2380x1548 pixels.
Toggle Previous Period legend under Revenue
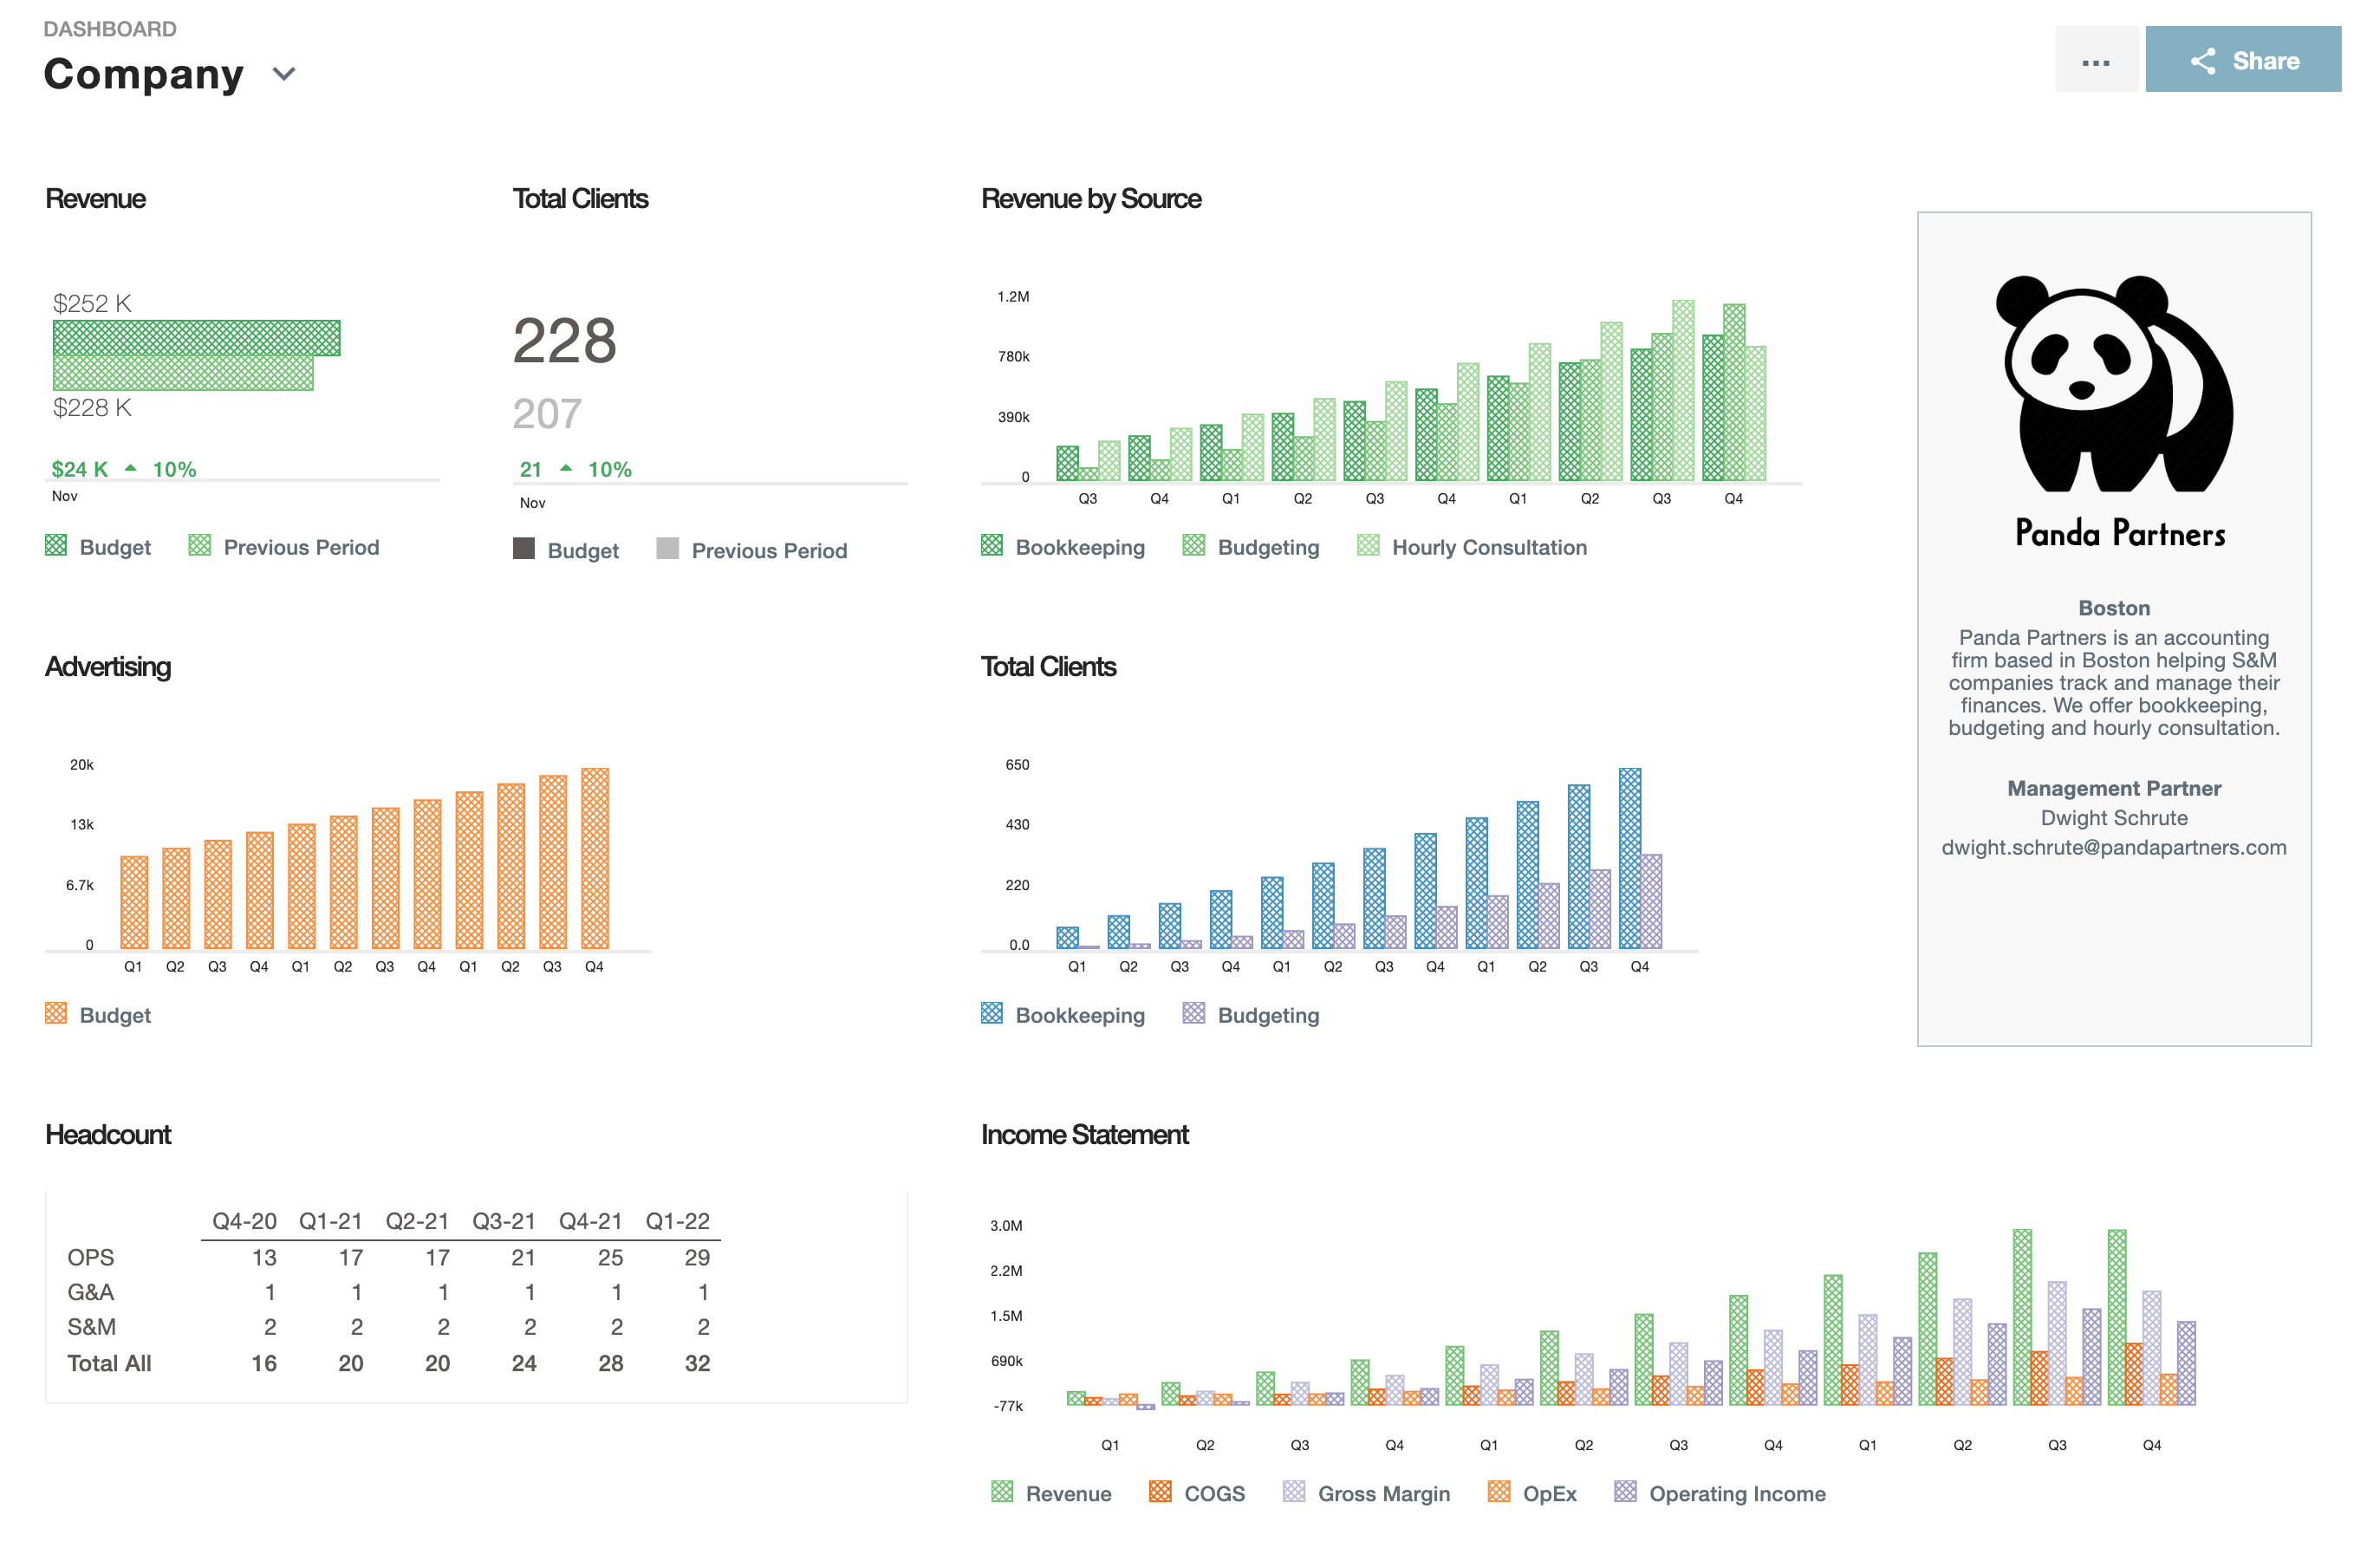click(x=283, y=547)
